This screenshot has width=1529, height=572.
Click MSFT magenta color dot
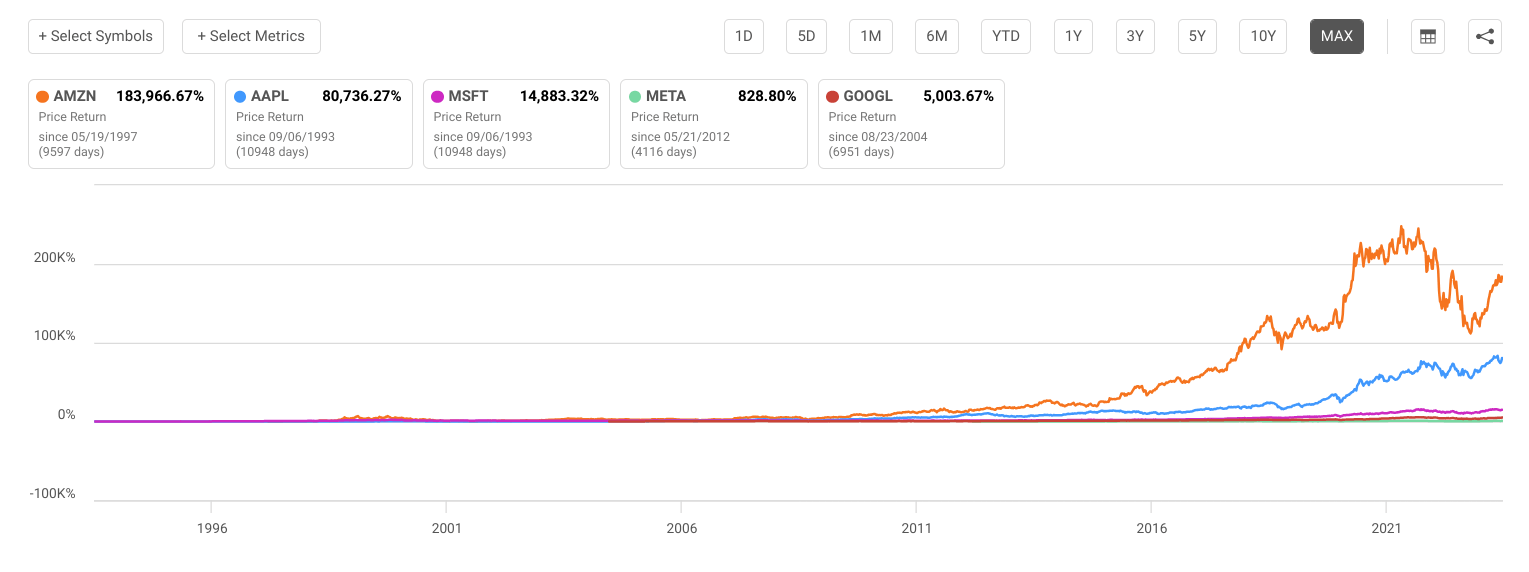click(438, 97)
